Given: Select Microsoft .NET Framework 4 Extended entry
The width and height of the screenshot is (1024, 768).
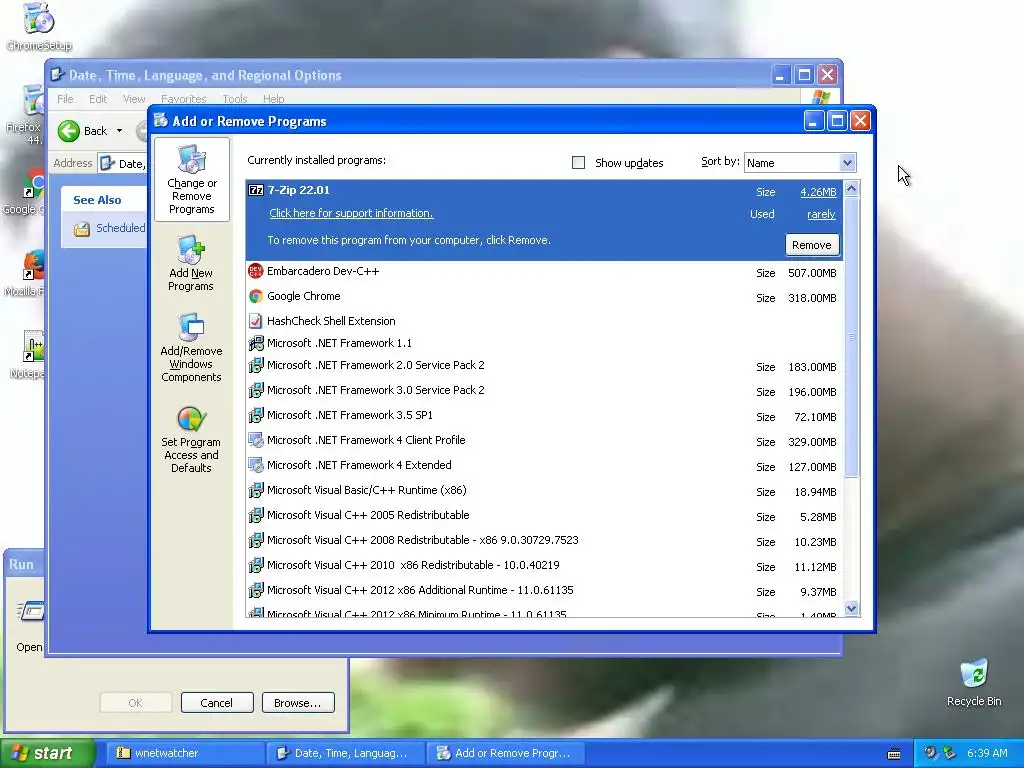Looking at the screenshot, I should click(x=545, y=466).
